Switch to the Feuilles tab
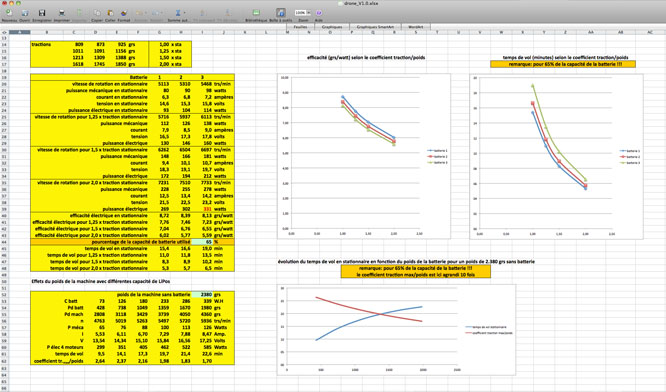The width and height of the screenshot is (666, 392). pyautogui.click(x=300, y=27)
